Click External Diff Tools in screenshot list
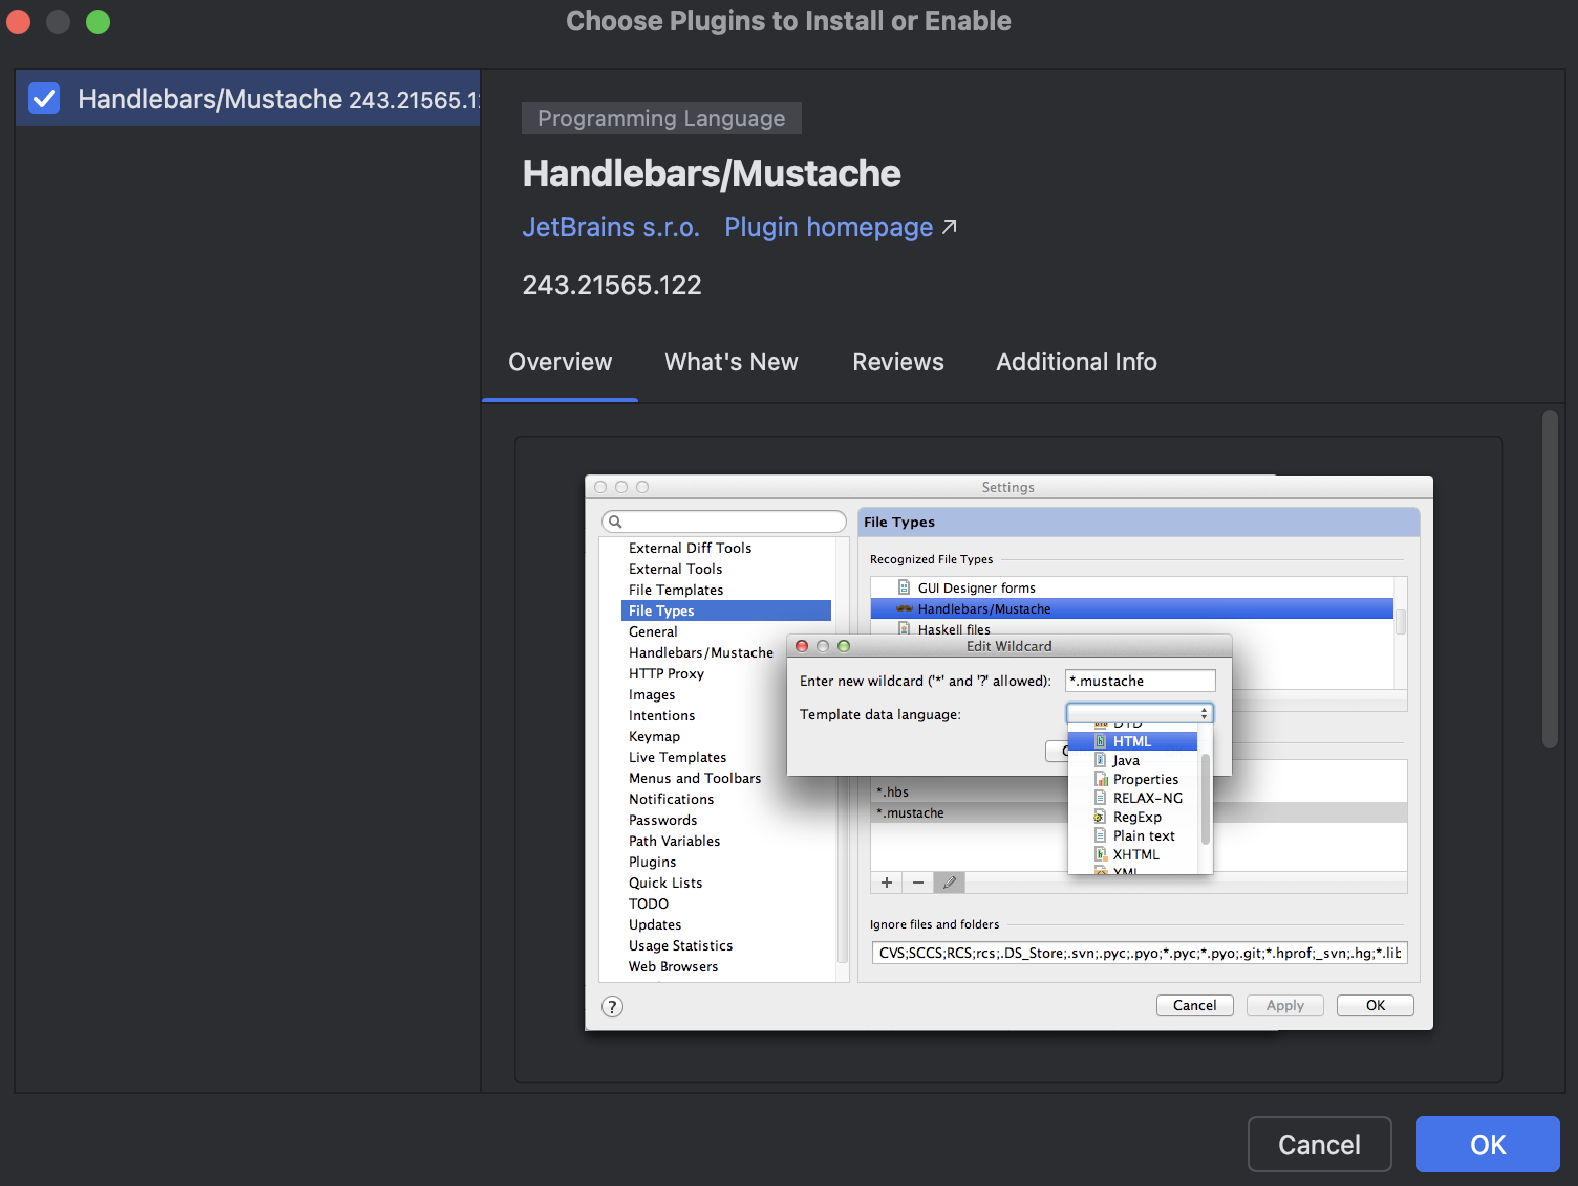 (690, 548)
